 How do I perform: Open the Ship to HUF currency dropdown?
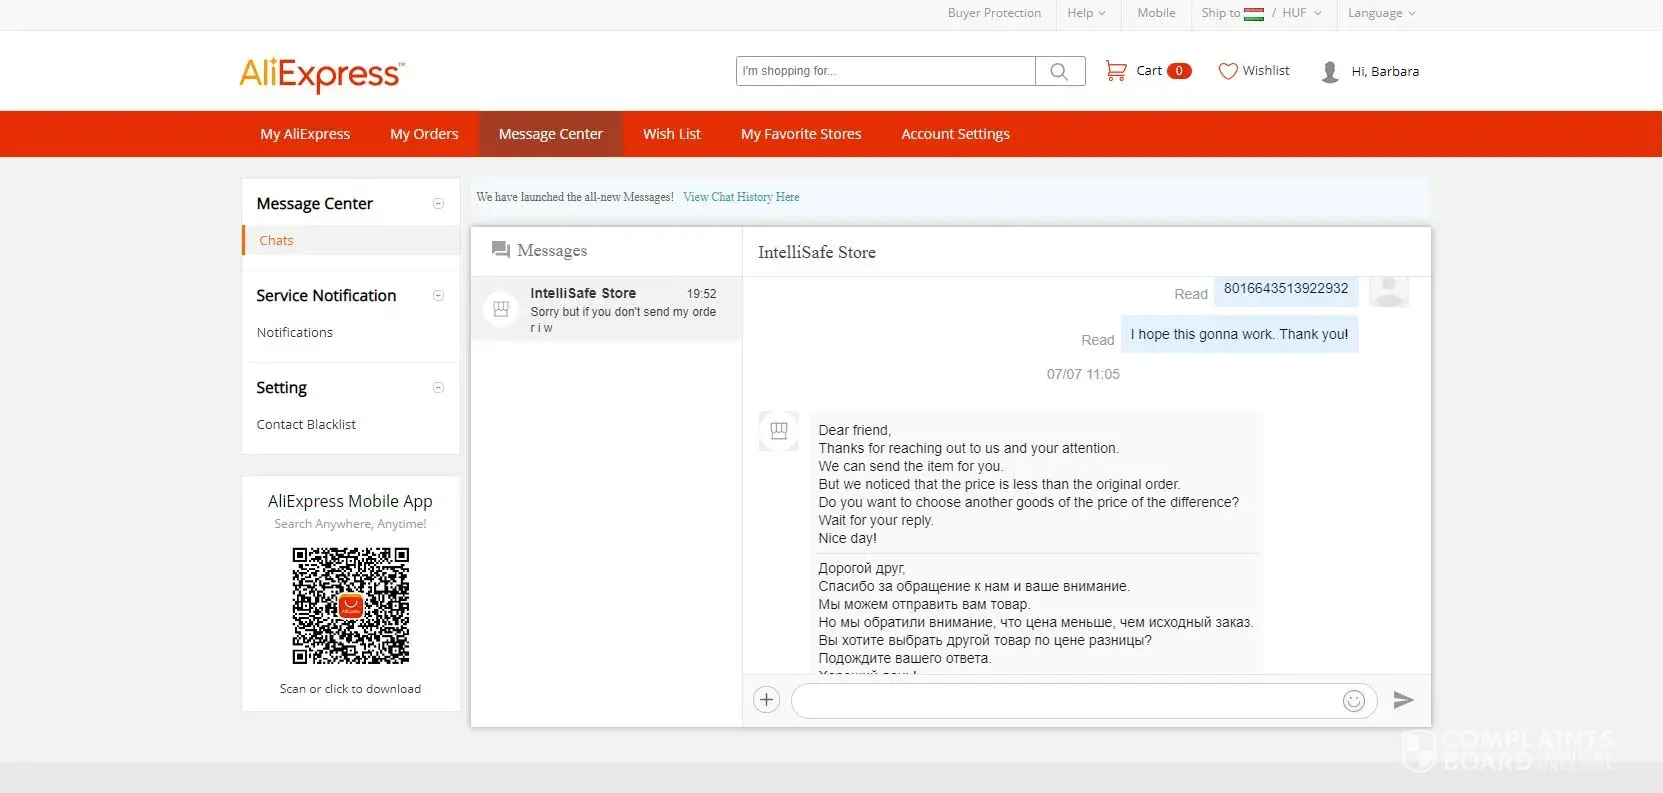(x=1261, y=13)
